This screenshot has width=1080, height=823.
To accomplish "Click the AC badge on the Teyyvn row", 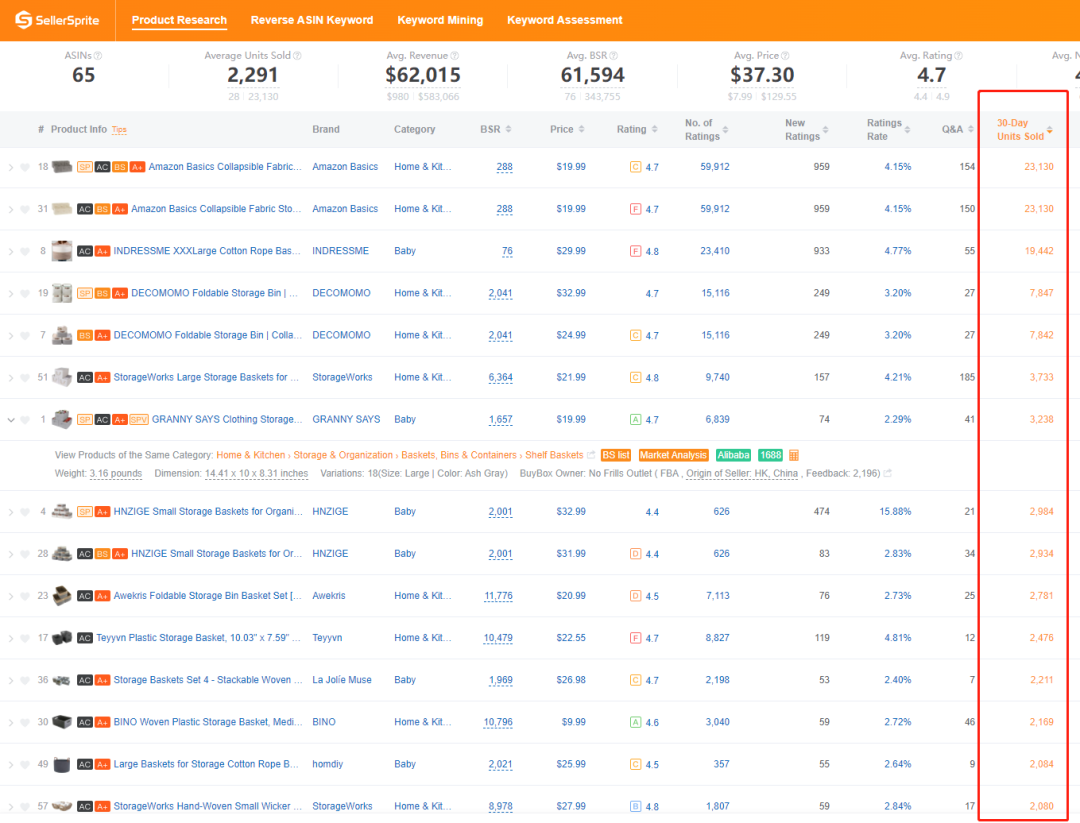I will (85, 638).
